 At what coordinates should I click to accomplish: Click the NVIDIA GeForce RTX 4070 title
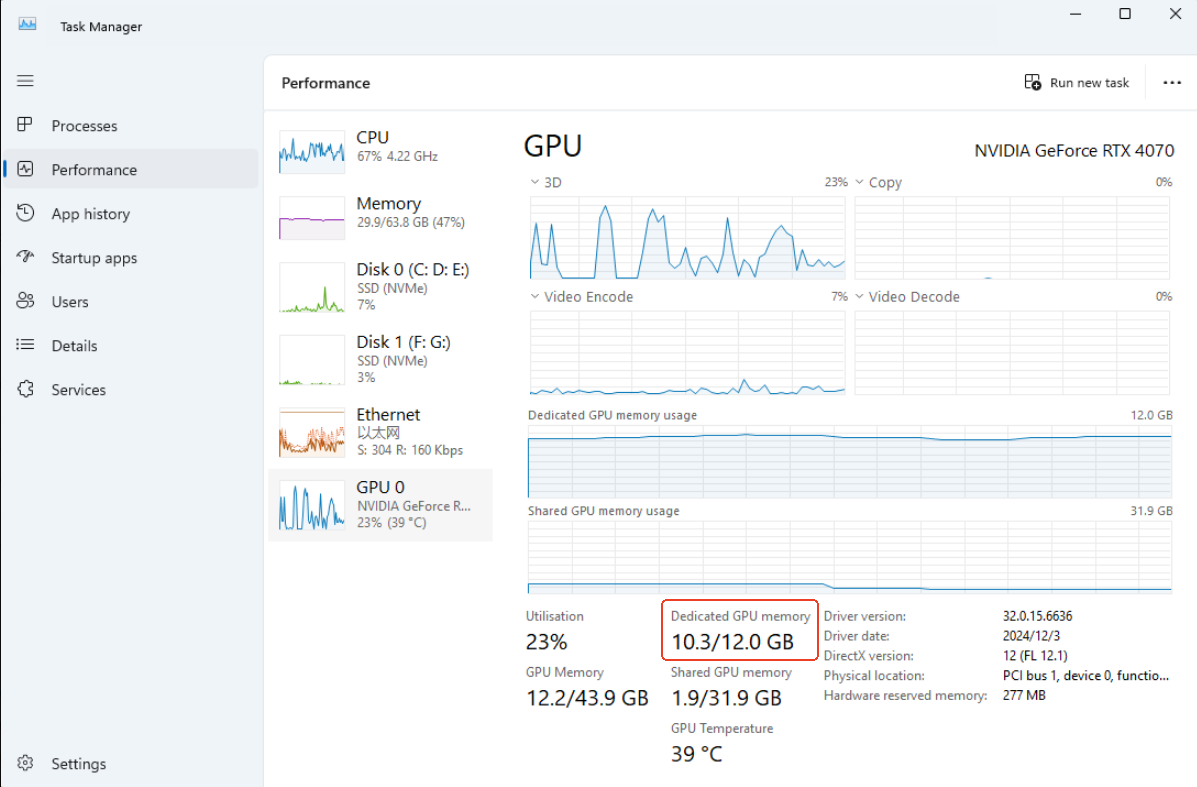(x=1074, y=150)
